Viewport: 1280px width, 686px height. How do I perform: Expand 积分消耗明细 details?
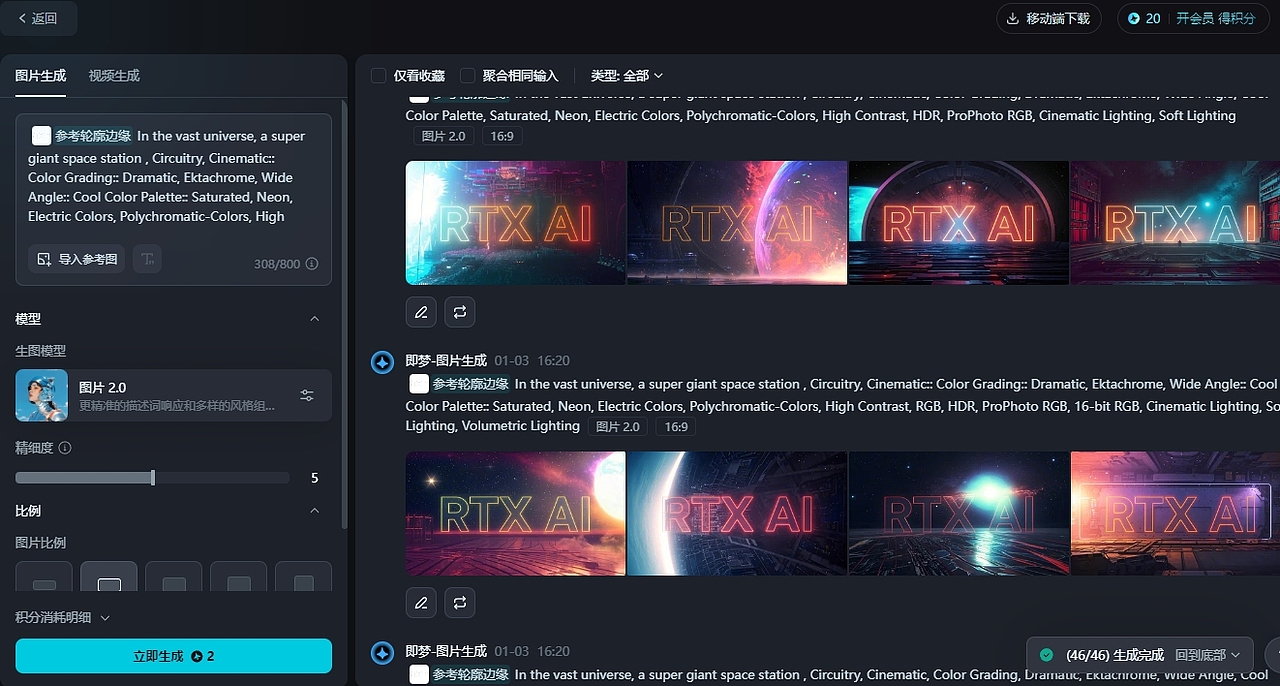pyautogui.click(x=62, y=618)
